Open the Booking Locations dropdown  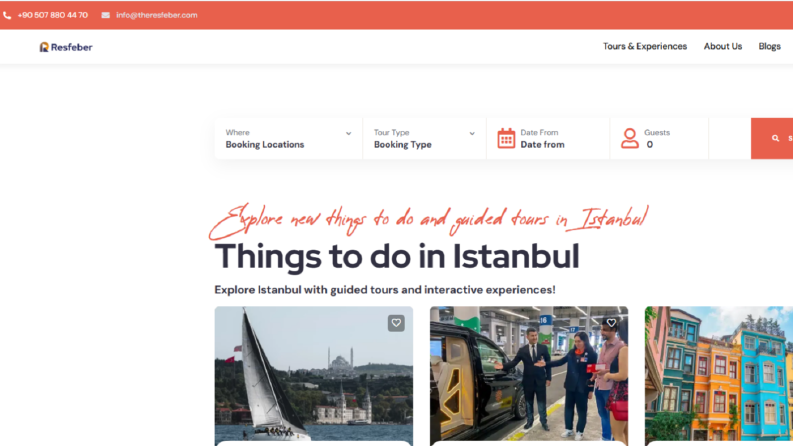288,139
